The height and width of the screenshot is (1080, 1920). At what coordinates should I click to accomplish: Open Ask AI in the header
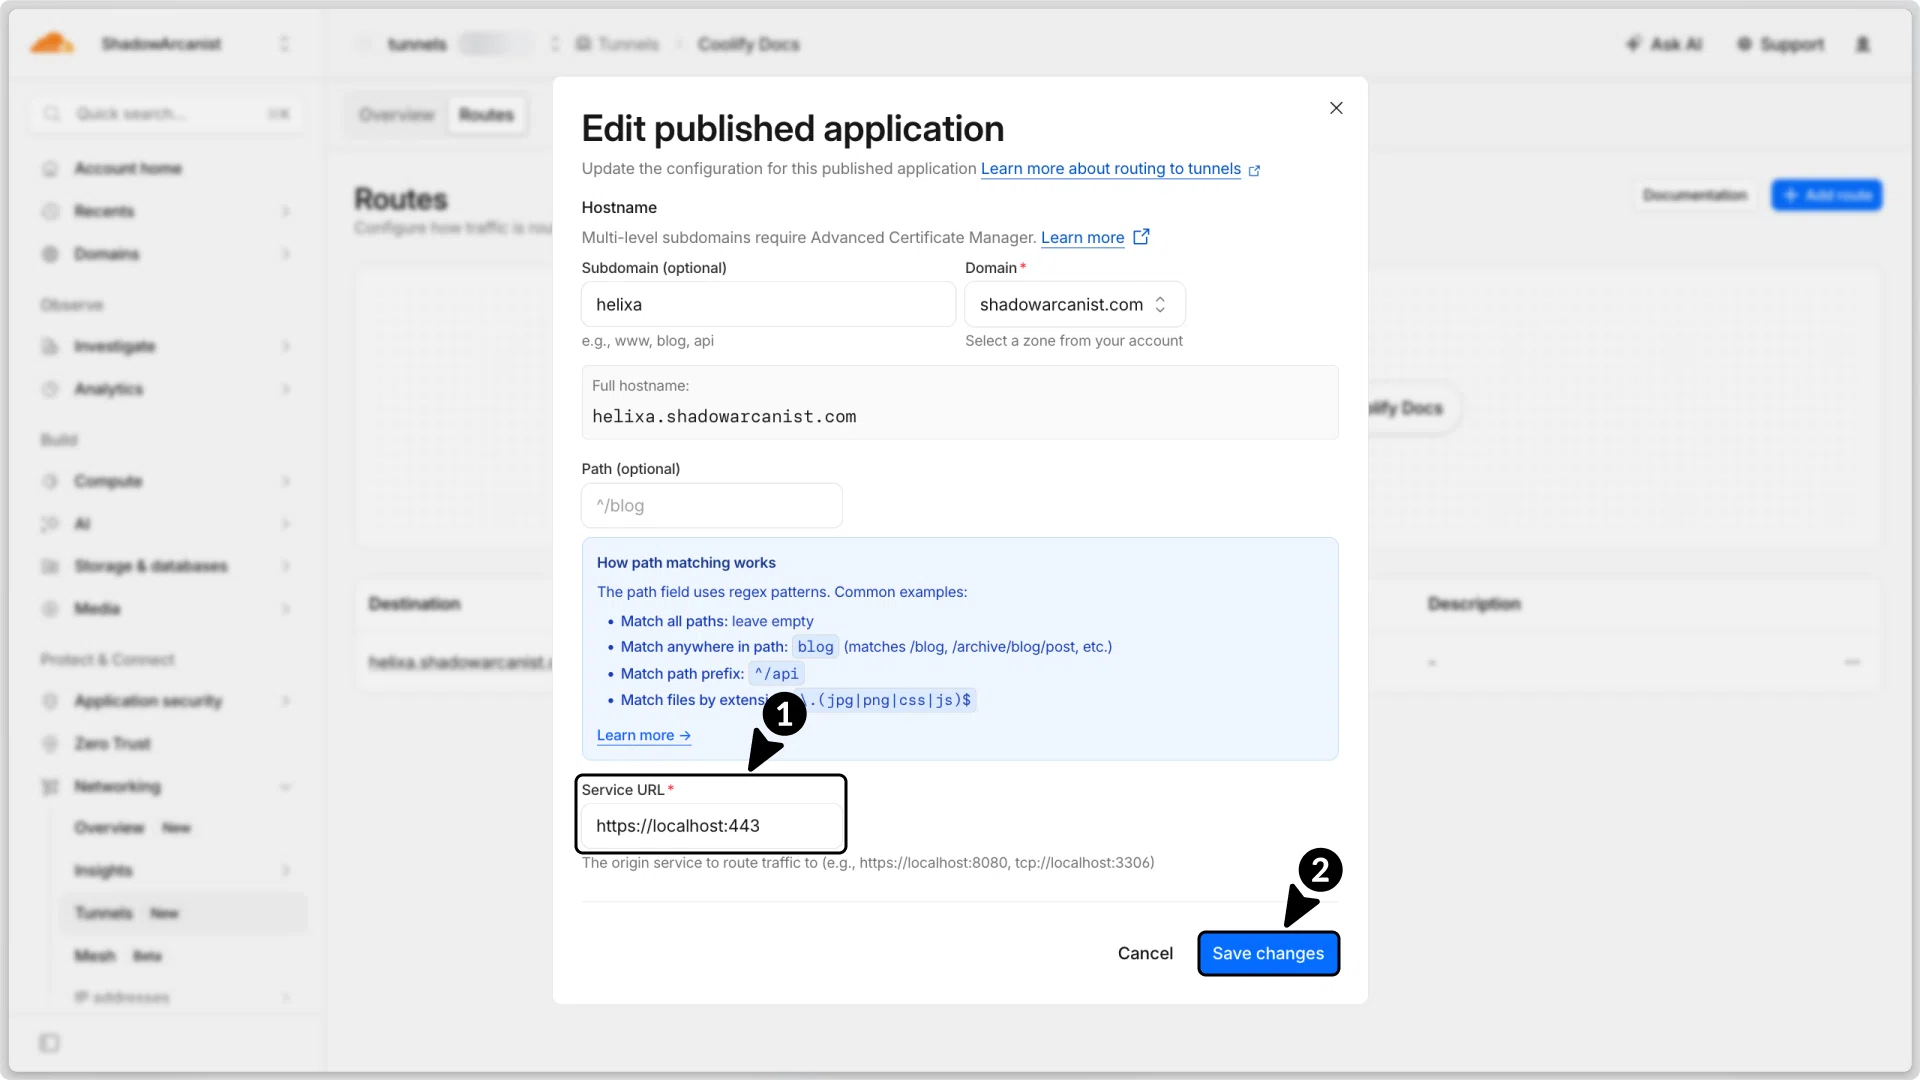(x=1663, y=44)
